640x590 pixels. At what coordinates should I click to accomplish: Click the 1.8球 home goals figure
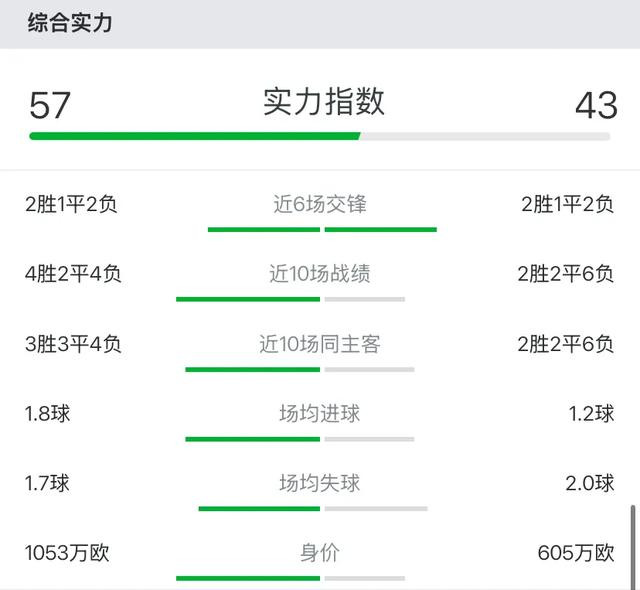click(x=47, y=413)
